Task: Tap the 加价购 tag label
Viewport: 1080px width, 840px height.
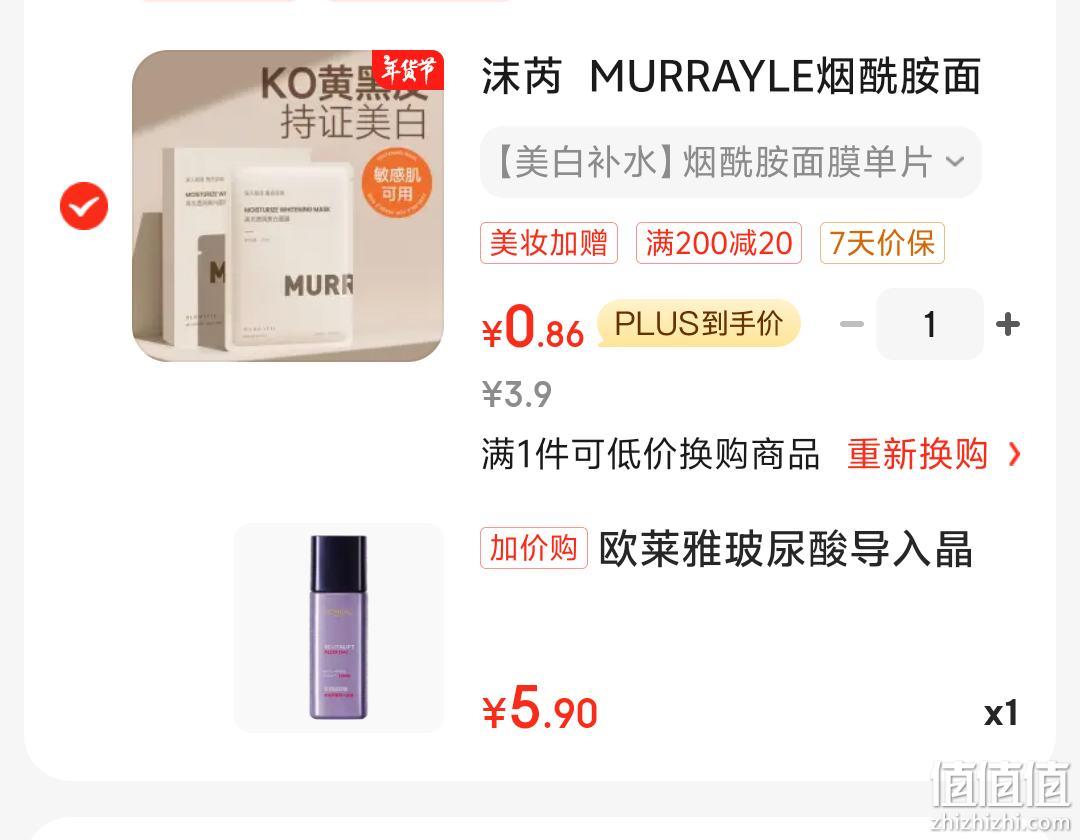Action: pos(534,548)
